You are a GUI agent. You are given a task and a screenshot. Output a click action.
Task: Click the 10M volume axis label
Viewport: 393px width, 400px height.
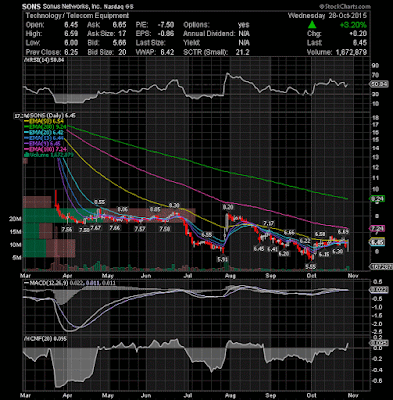pyautogui.click(x=15, y=245)
